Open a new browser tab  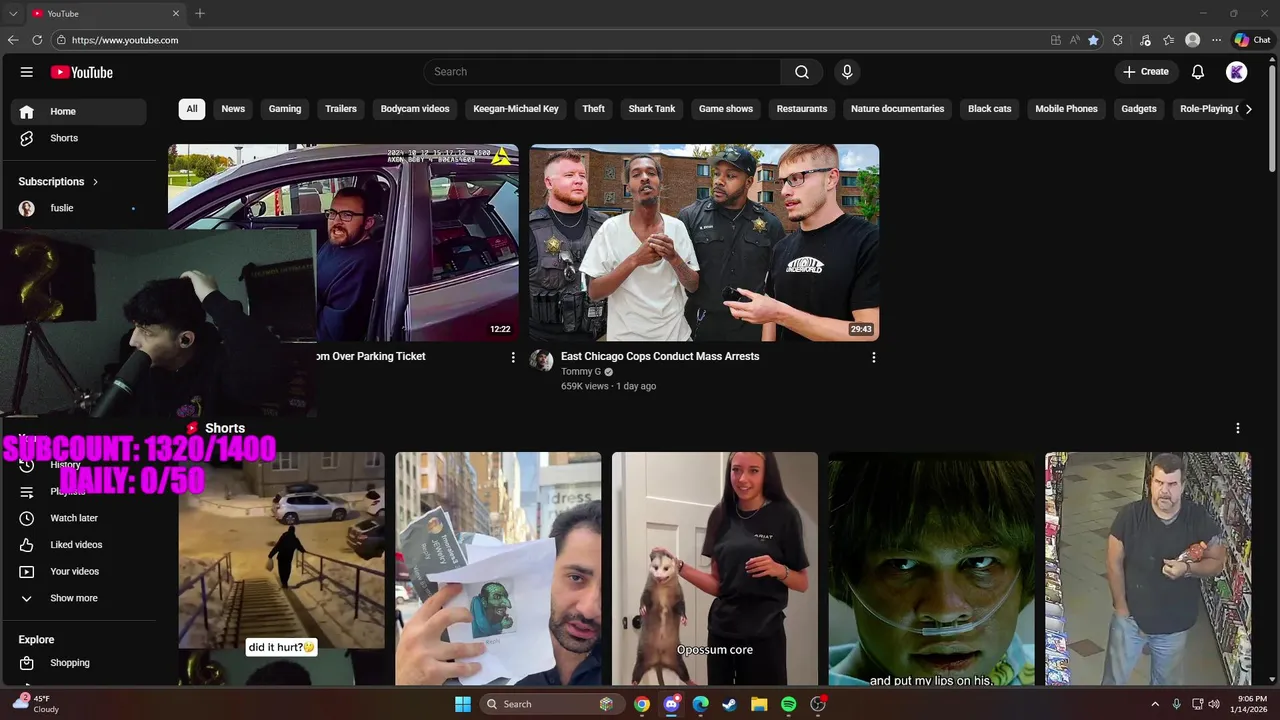(x=200, y=13)
